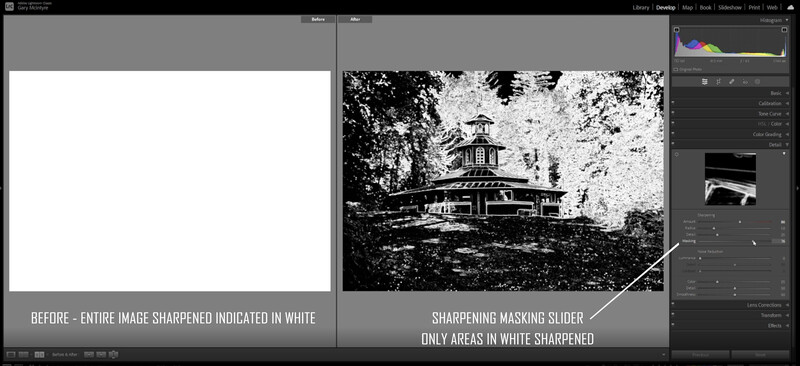
Task: Click the detail zoom preview thumbnail
Action: point(730,179)
